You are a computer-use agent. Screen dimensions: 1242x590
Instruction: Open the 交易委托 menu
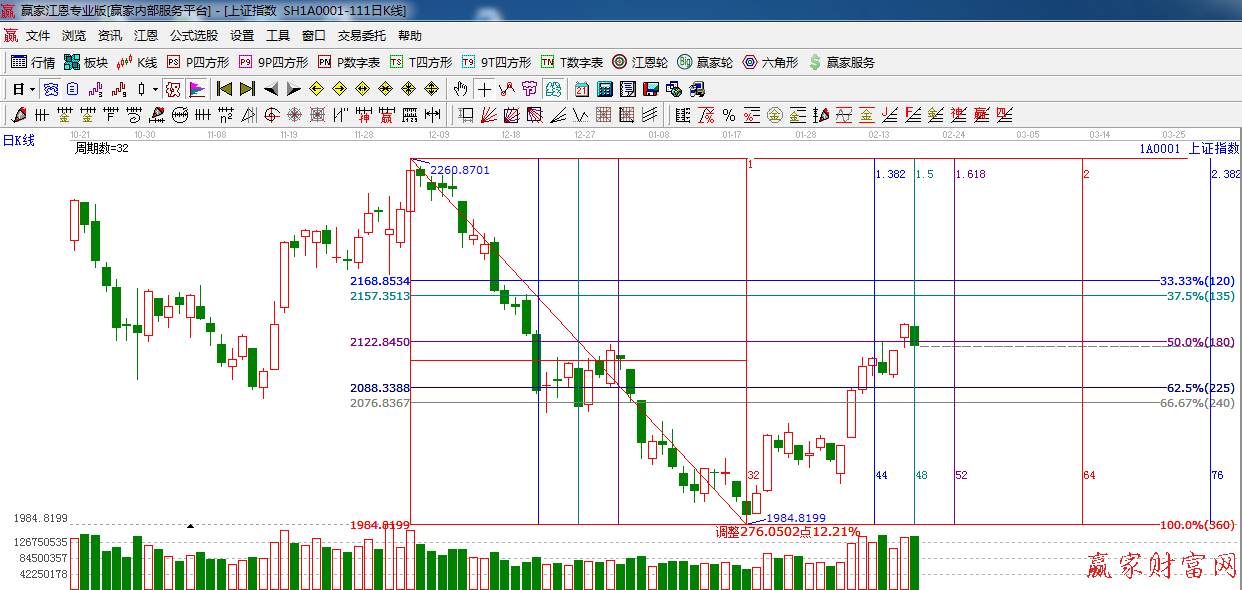click(361, 36)
